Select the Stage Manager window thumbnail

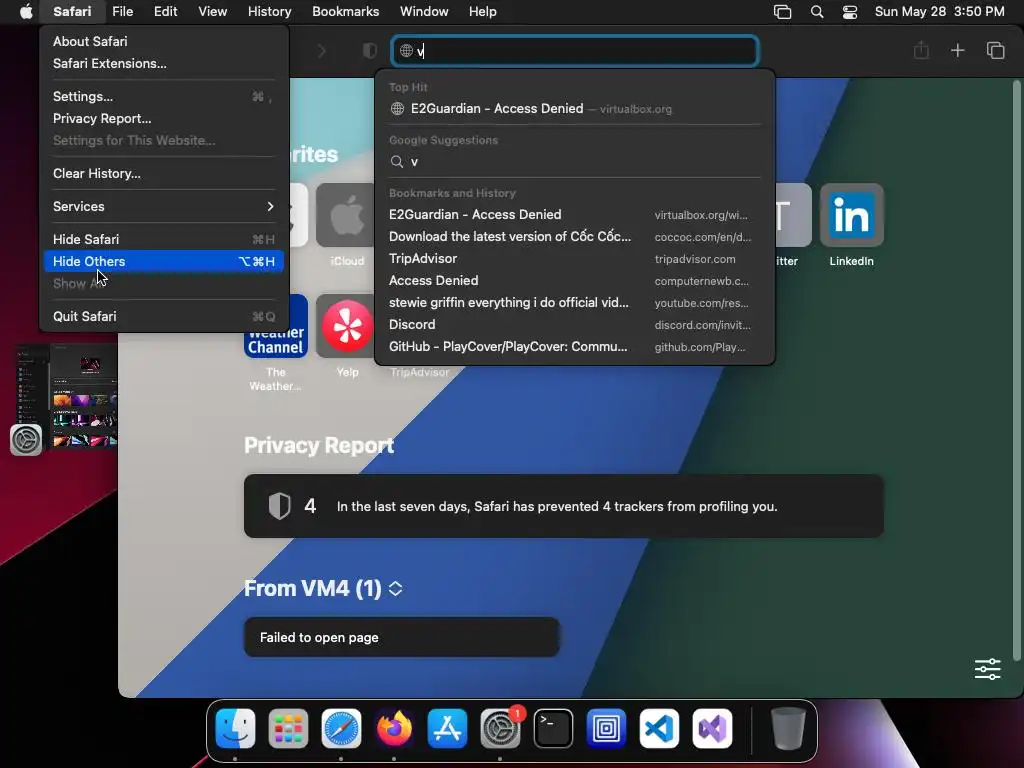pyautogui.click(x=67, y=397)
